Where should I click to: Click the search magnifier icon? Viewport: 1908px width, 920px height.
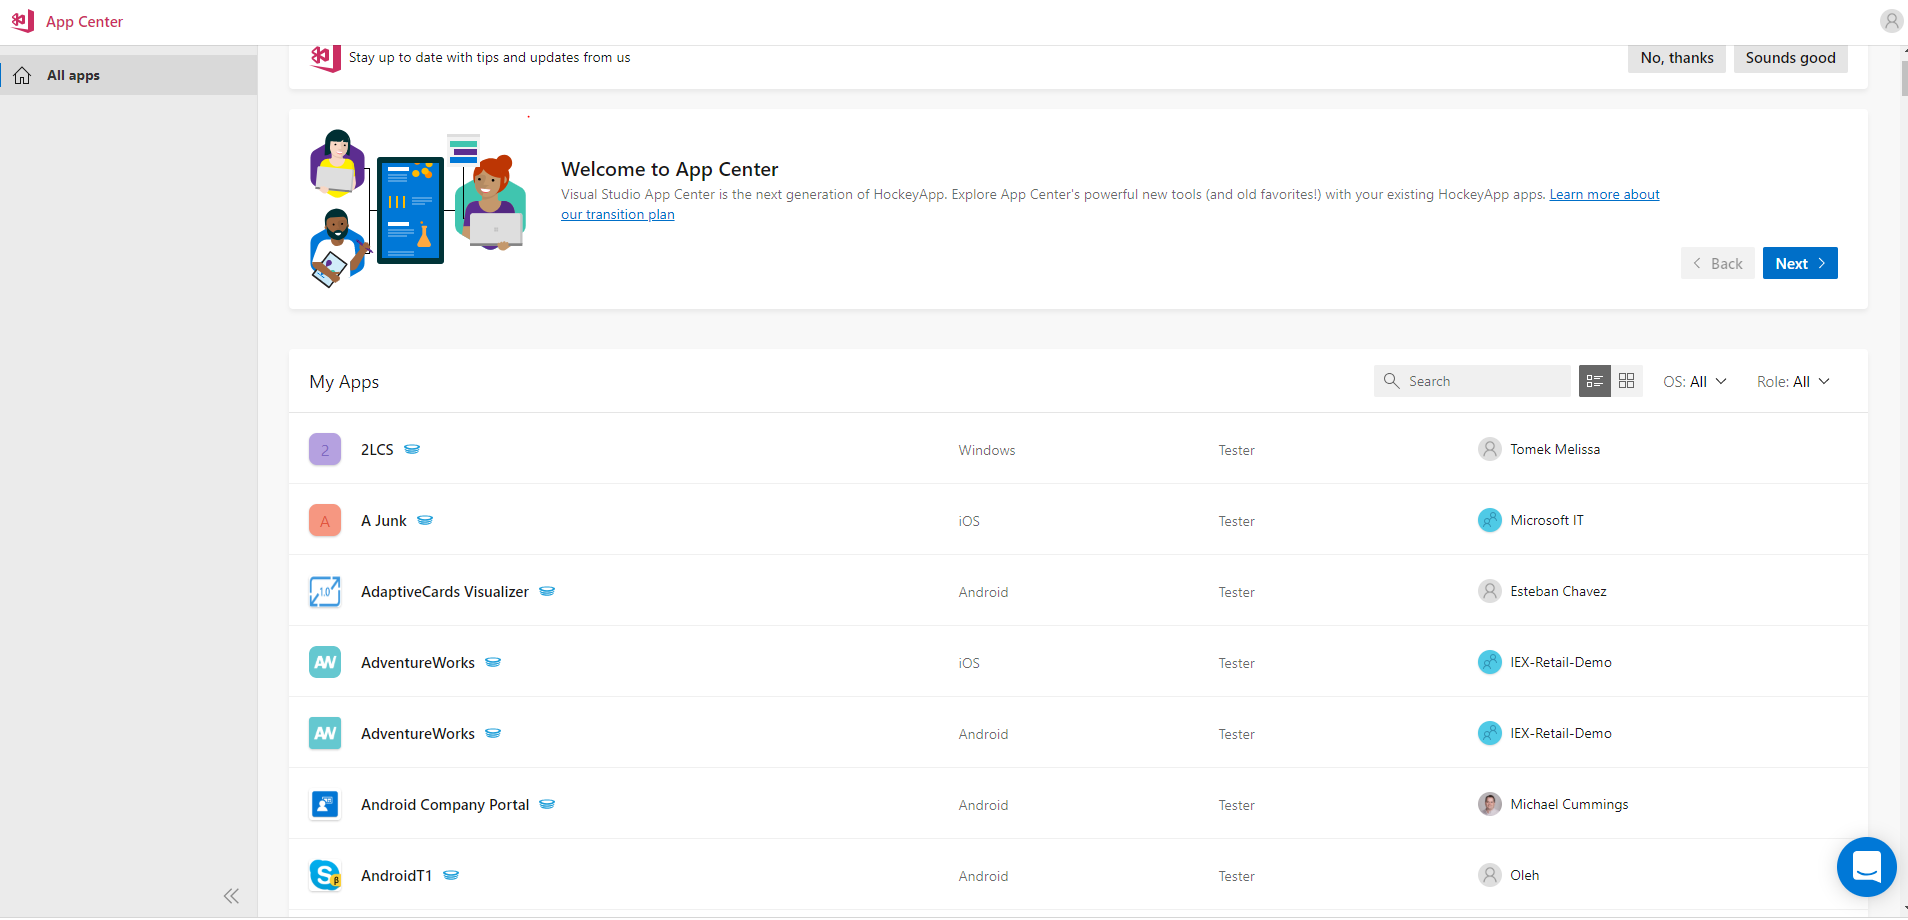pyautogui.click(x=1391, y=381)
